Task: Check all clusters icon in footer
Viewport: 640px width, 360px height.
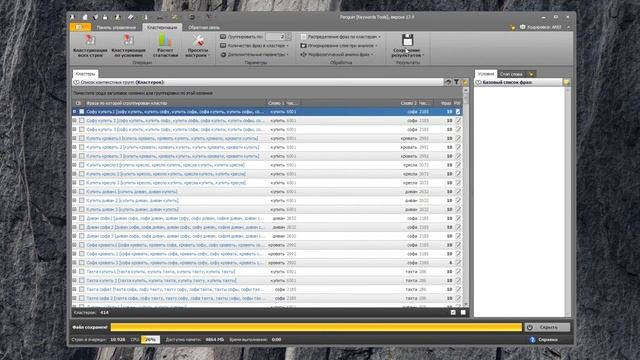Action: point(453,313)
